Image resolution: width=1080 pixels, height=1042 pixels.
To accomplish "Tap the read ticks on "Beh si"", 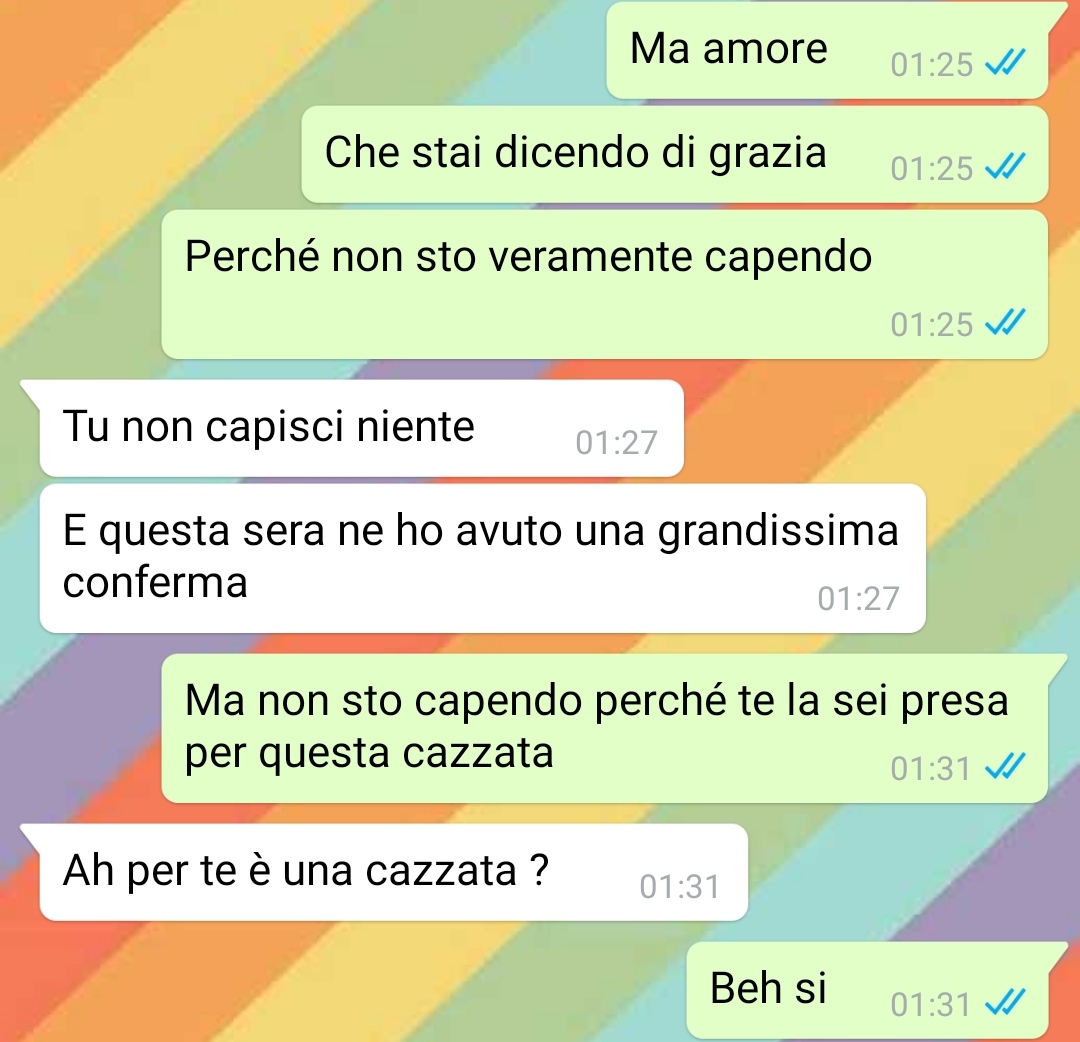I will (1005, 1003).
